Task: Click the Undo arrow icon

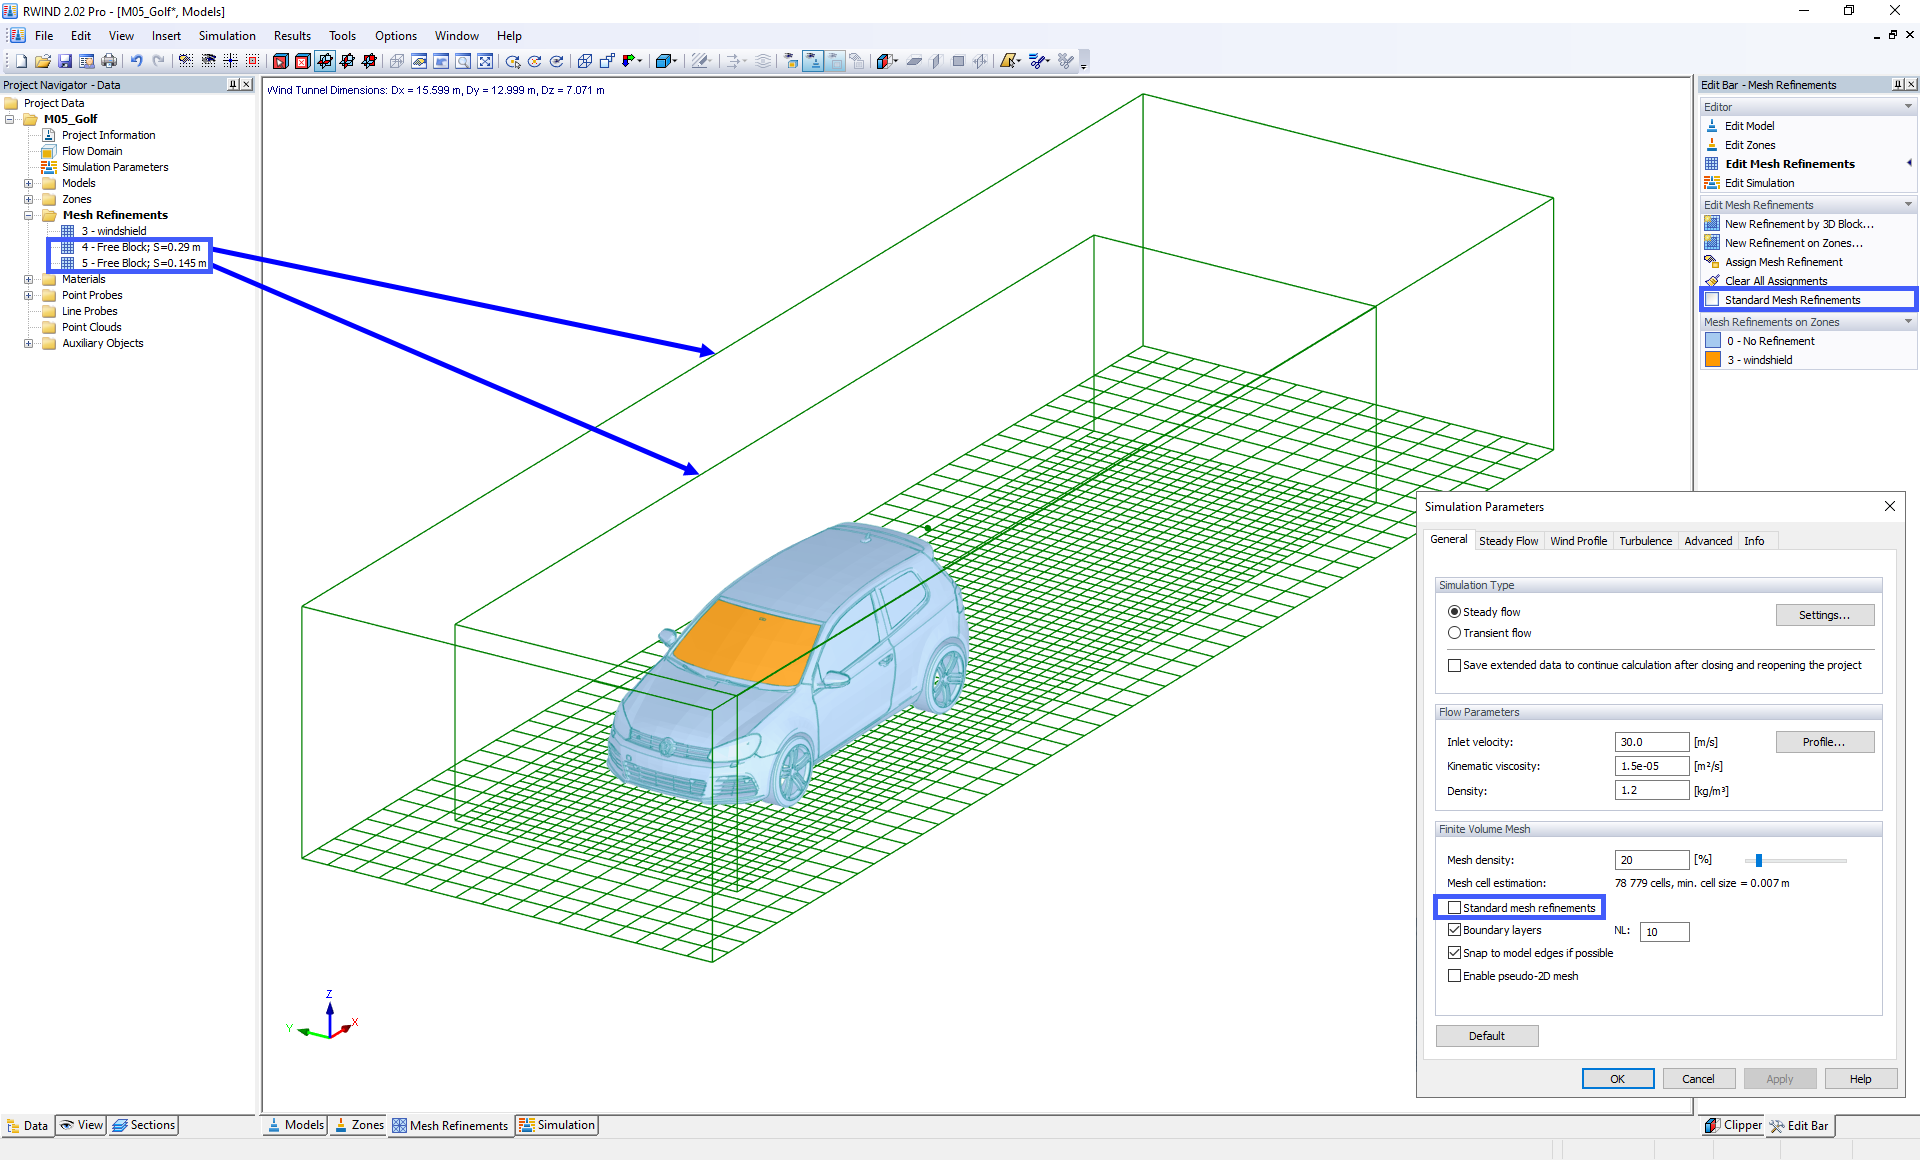Action: (137, 61)
